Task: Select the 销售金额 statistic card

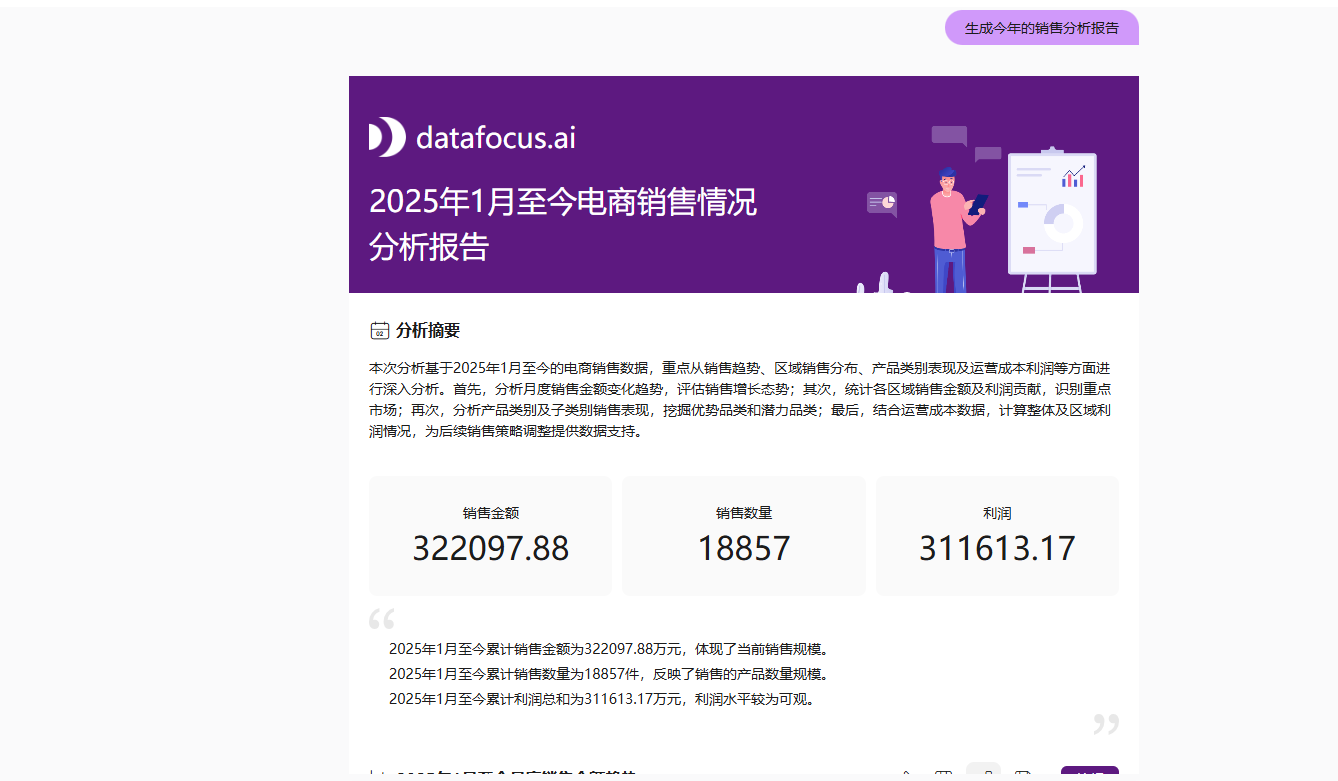Action: (490, 535)
